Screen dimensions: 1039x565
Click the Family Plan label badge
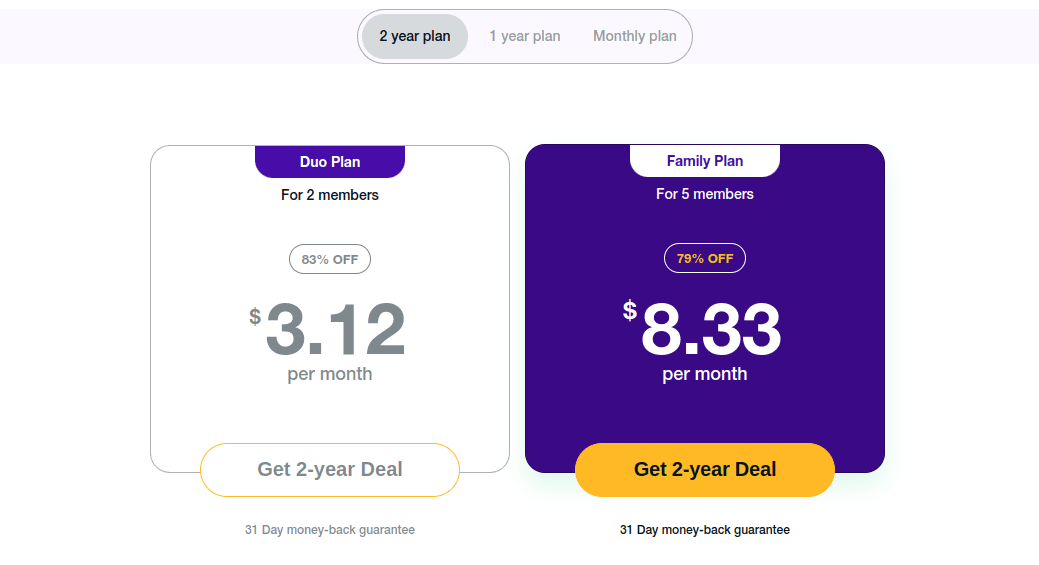(705, 161)
